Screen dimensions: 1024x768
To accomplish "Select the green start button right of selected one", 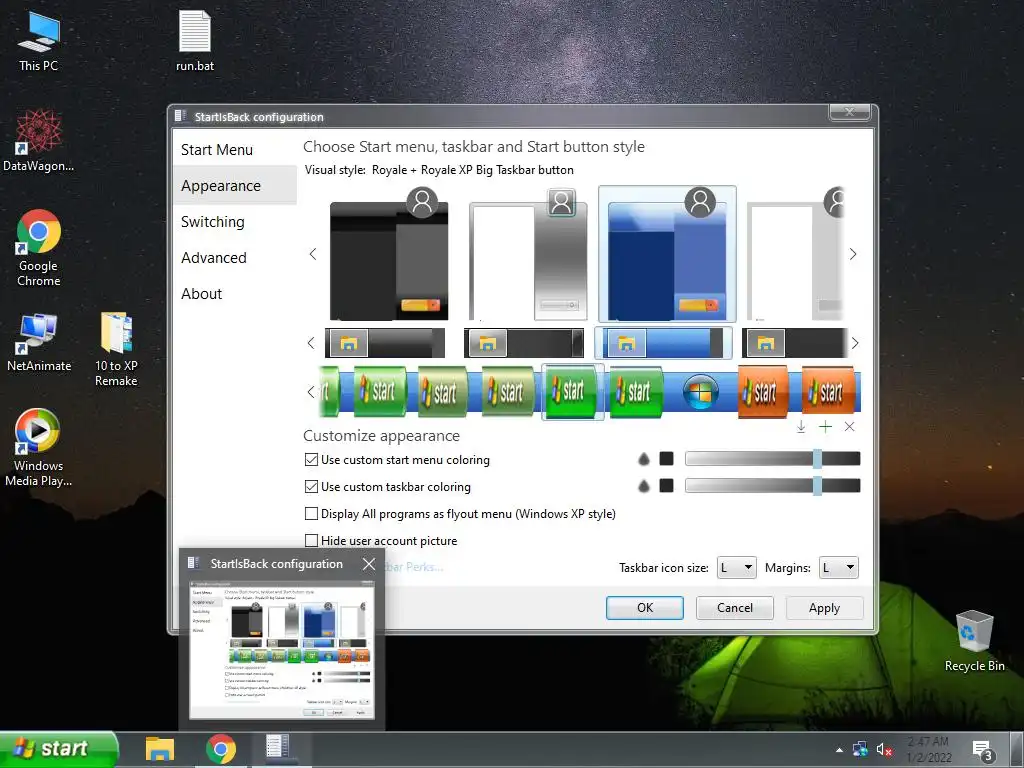I will tap(635, 392).
